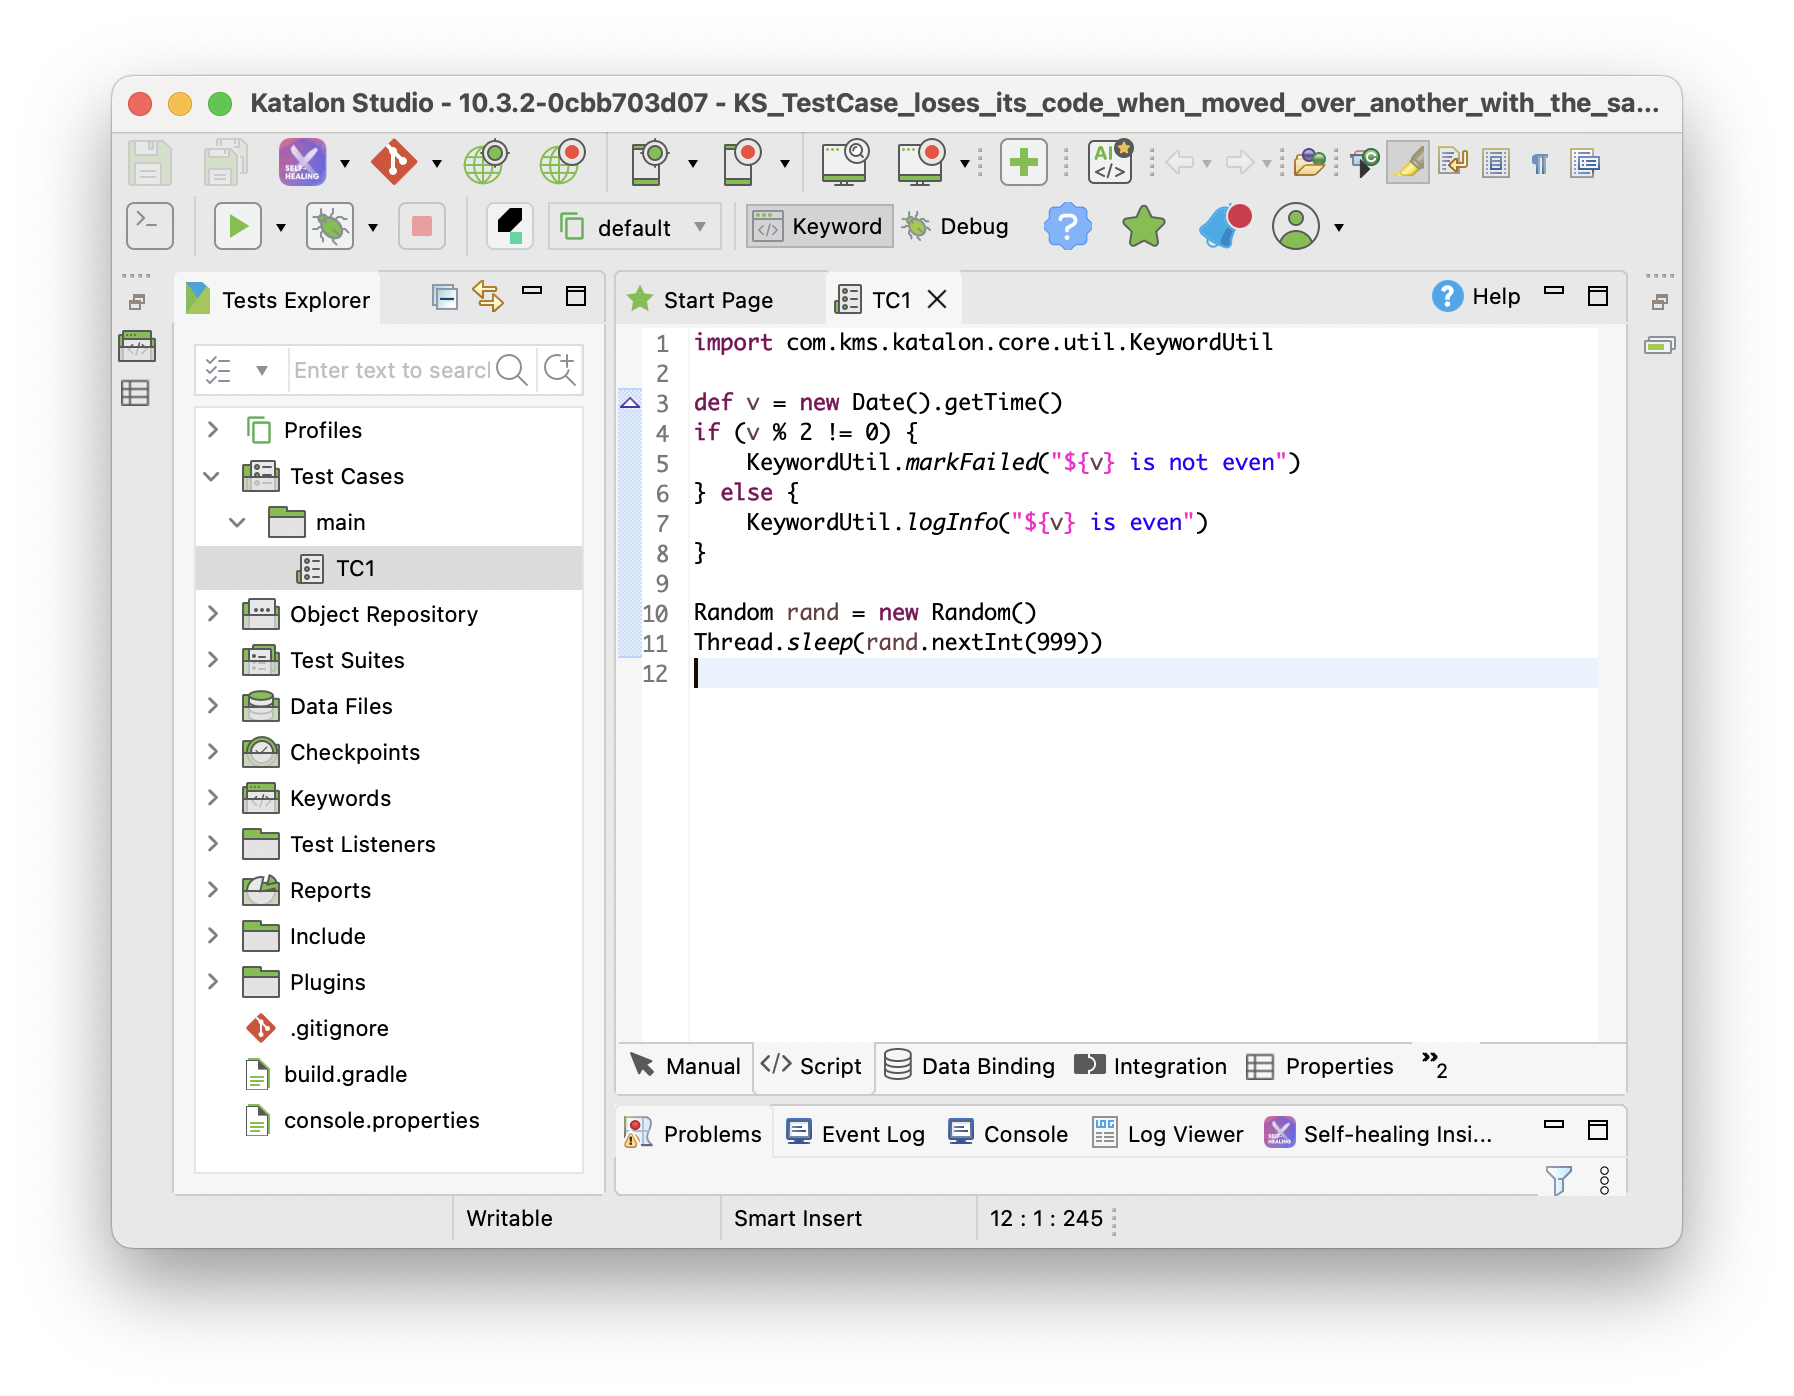This screenshot has width=1794, height=1396.
Task: Open build.gradle file in explorer
Action: click(345, 1074)
